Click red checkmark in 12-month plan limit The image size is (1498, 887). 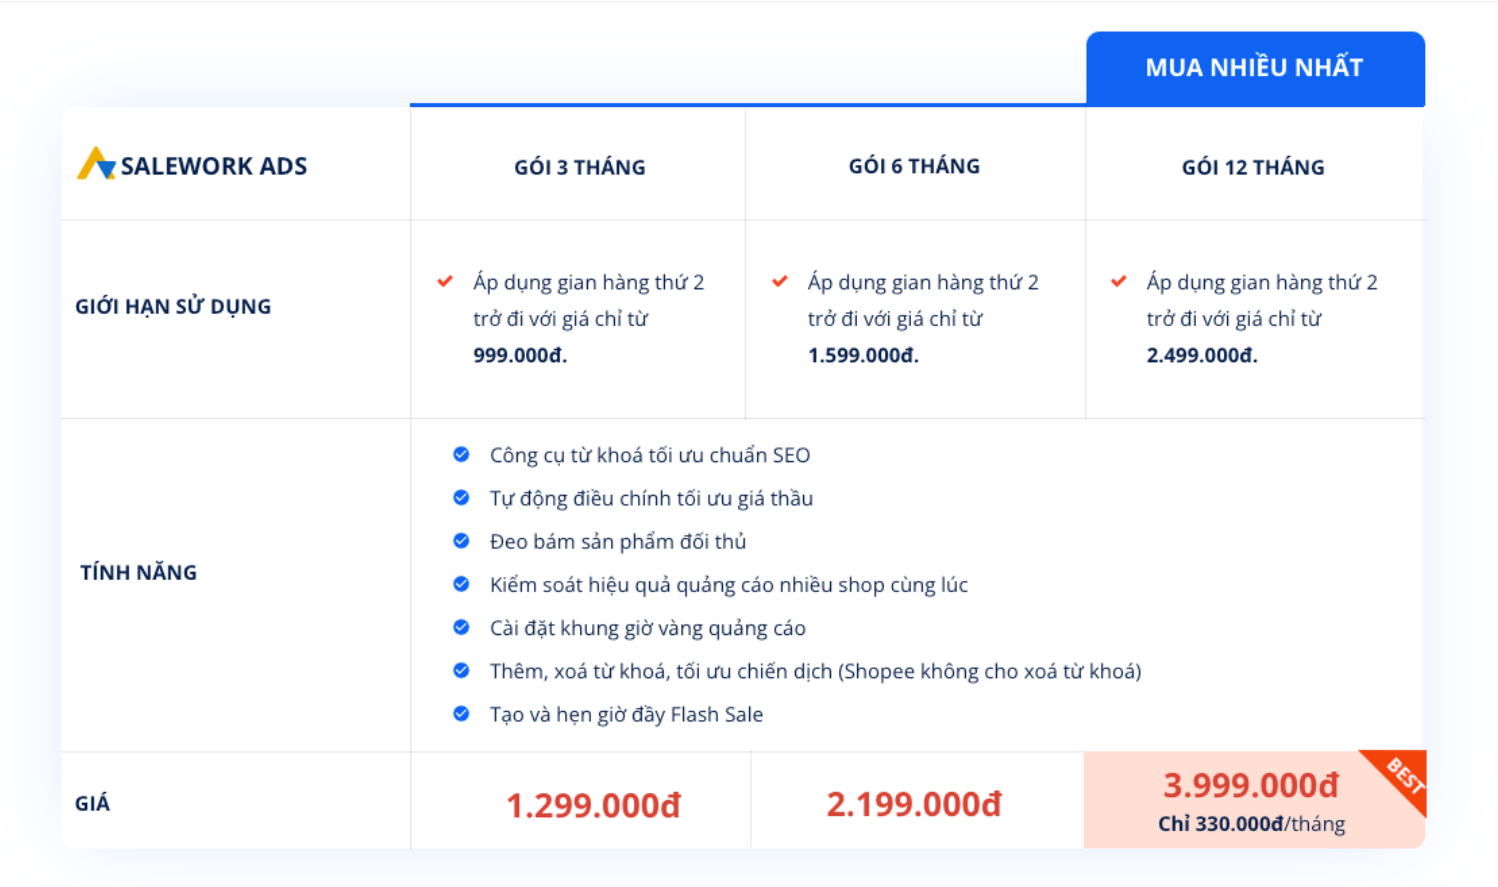point(1119,282)
